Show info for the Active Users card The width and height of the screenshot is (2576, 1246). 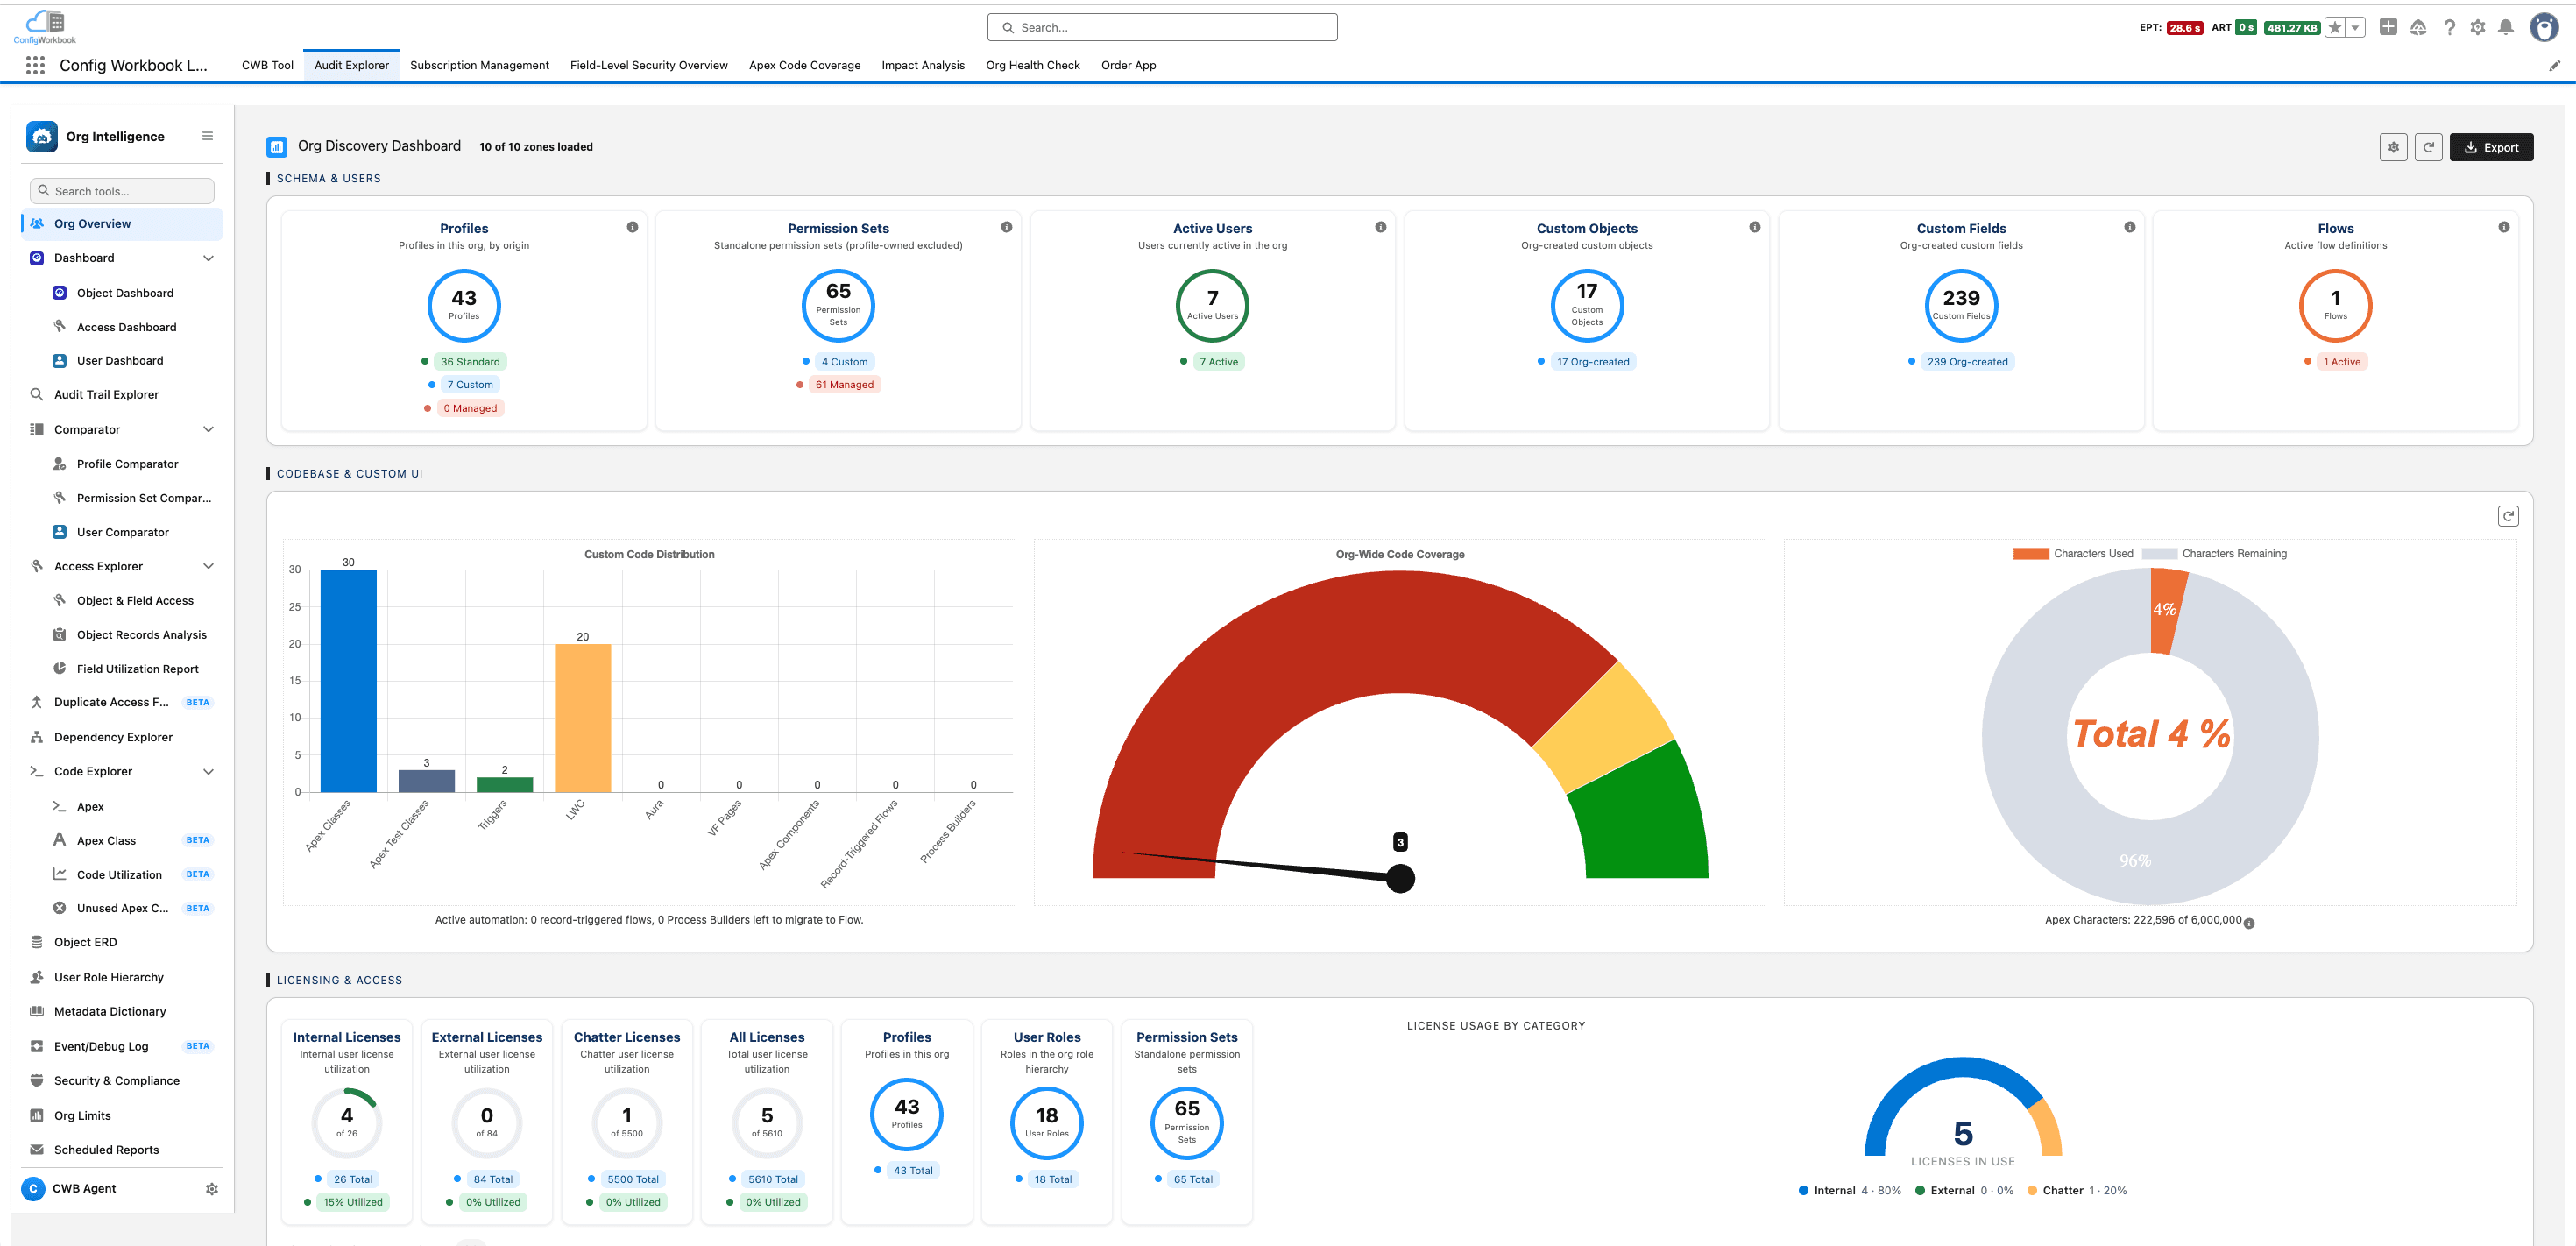[1380, 227]
